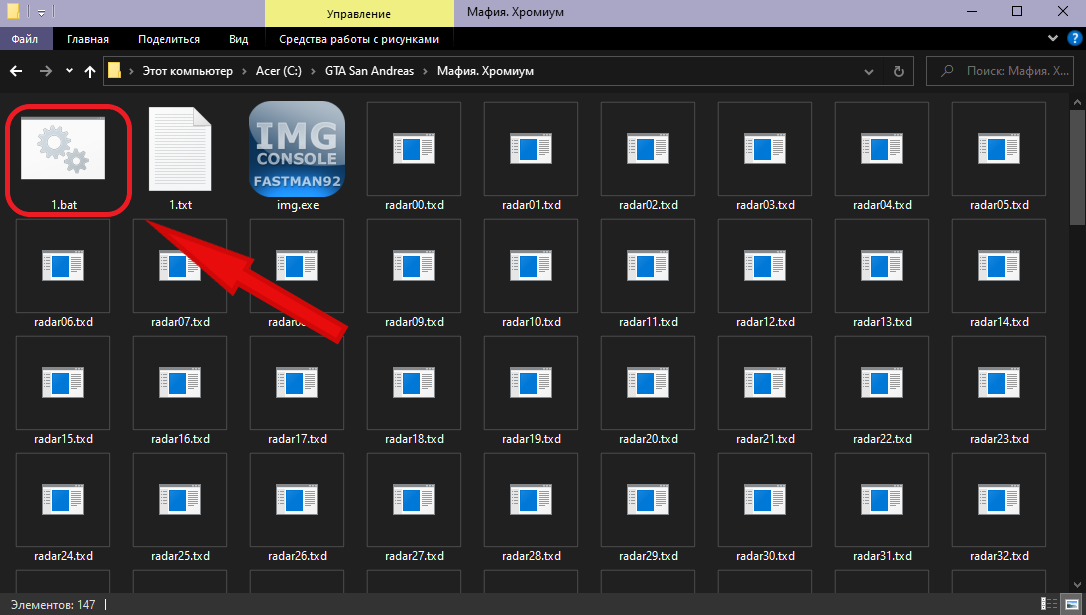
Task: Select the radar03.txd file icon
Action: [765, 148]
